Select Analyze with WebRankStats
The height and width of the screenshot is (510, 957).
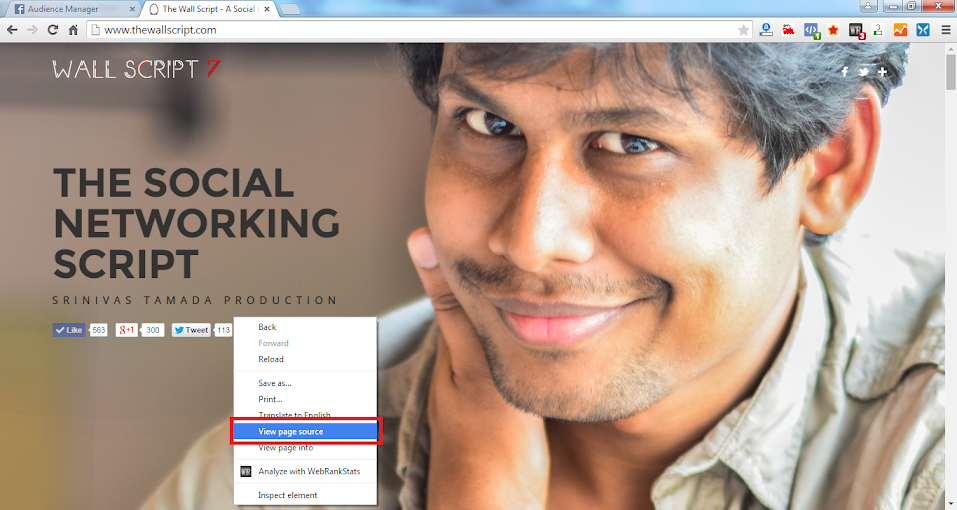click(x=305, y=472)
